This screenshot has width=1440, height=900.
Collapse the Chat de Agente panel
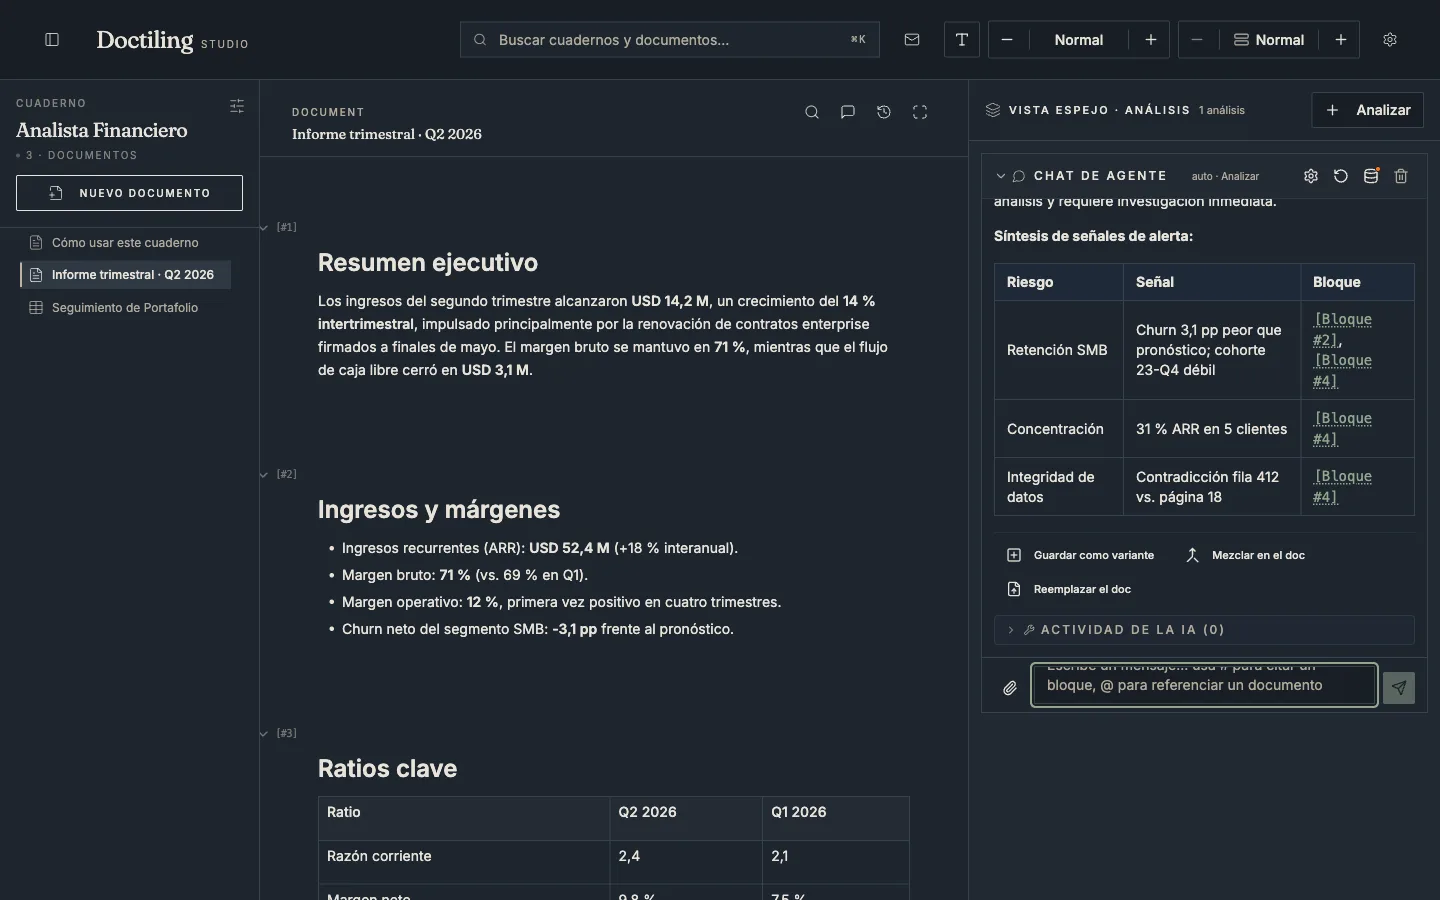[1000, 176]
